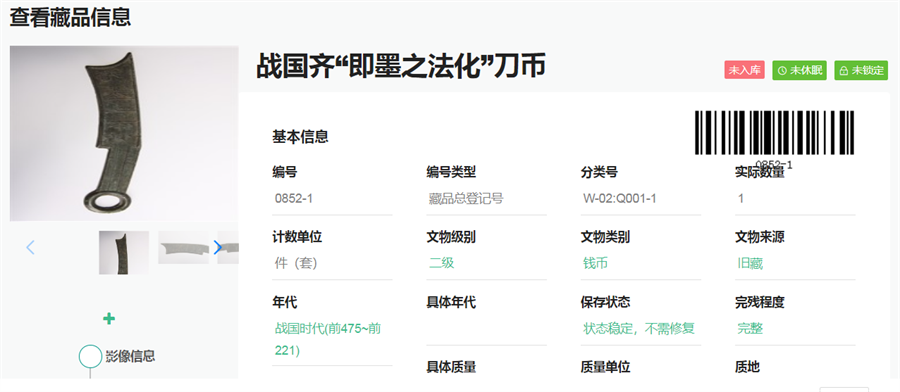The image size is (900, 392).
Task: Show next thumbnail with right arrow
Action: tap(217, 247)
